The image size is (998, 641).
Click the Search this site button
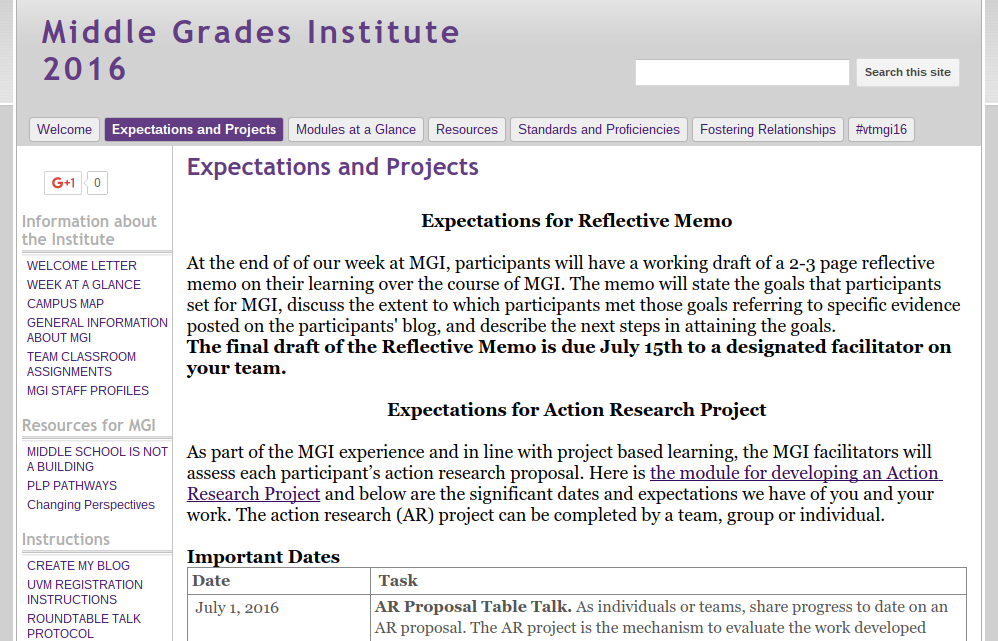908,72
